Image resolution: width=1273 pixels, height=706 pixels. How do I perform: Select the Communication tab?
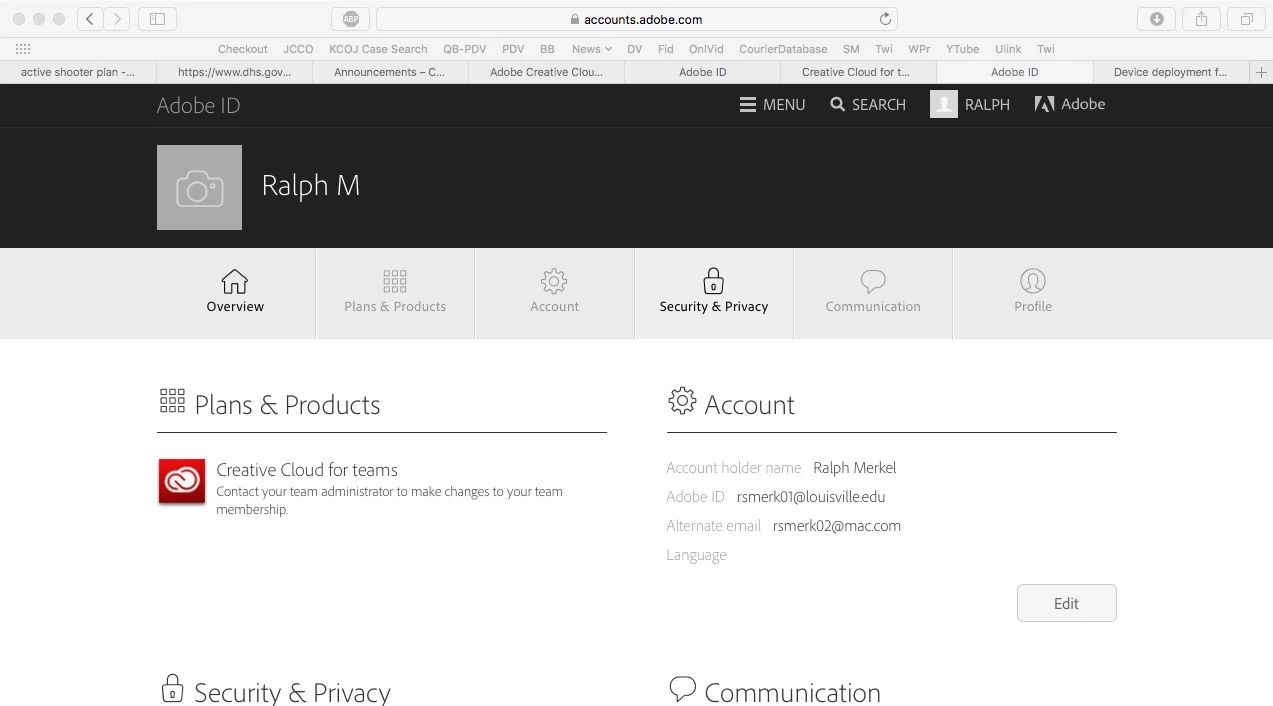click(x=873, y=293)
